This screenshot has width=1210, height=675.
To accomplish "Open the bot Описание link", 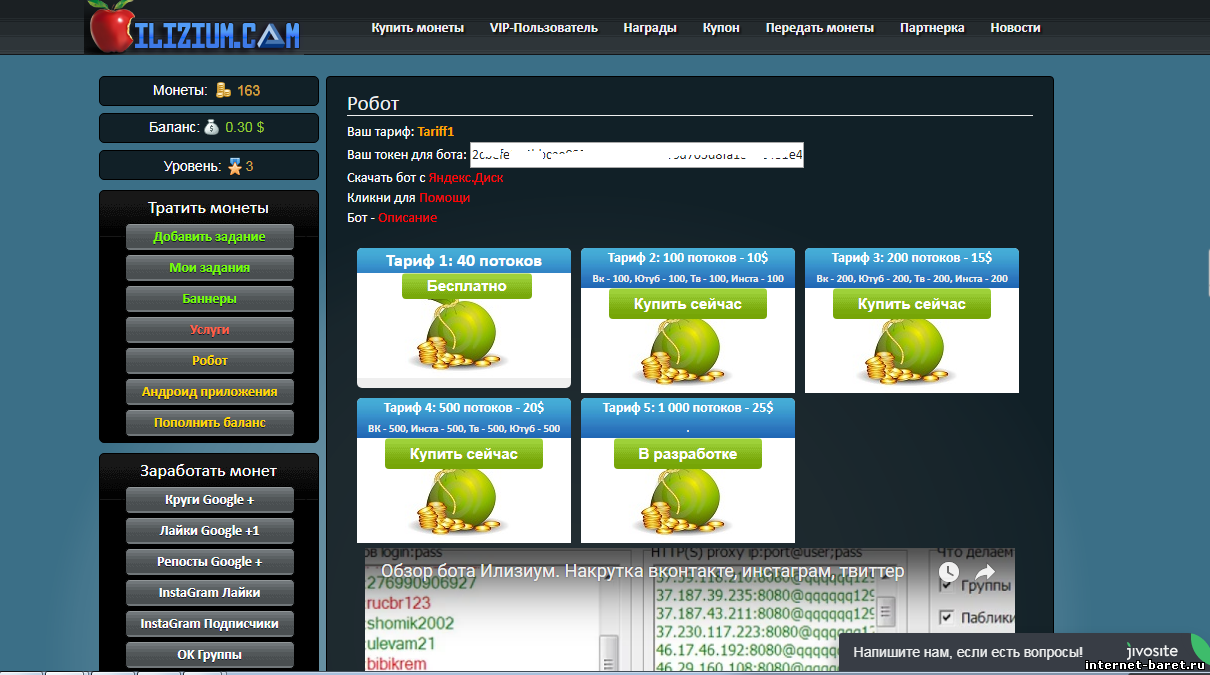I will [x=408, y=218].
